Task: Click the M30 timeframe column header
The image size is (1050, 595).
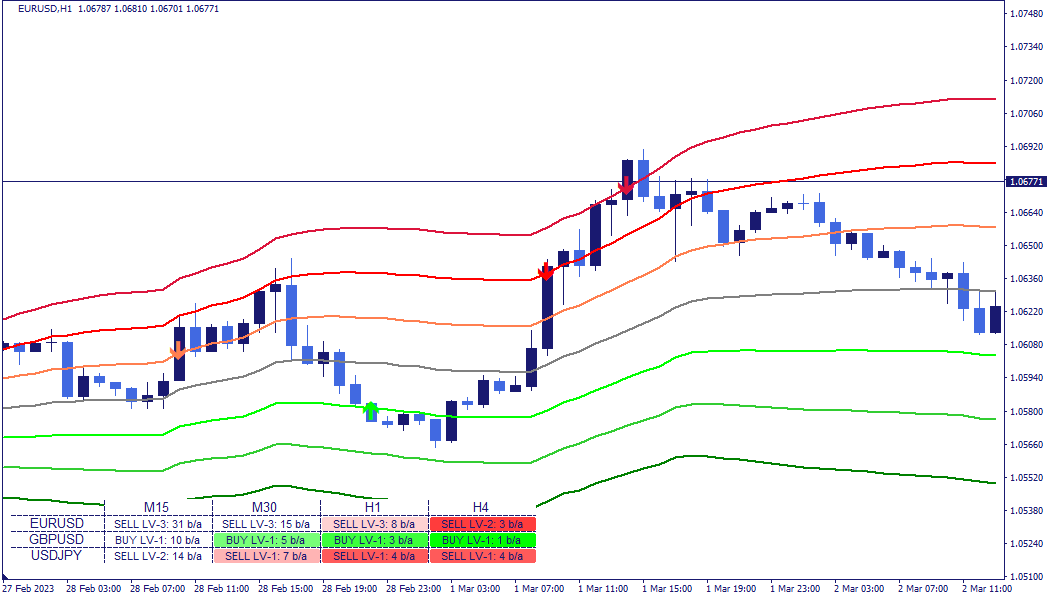Action: pyautogui.click(x=266, y=507)
